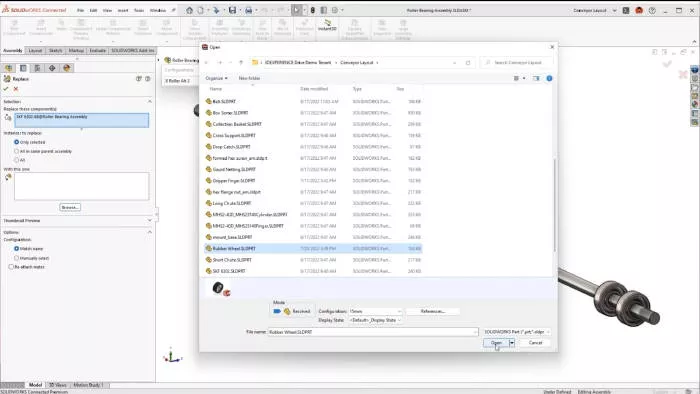Viewport: 700px width, 394px height.
Task: Click the SolidWorks help question mark icon
Action: point(652,10)
